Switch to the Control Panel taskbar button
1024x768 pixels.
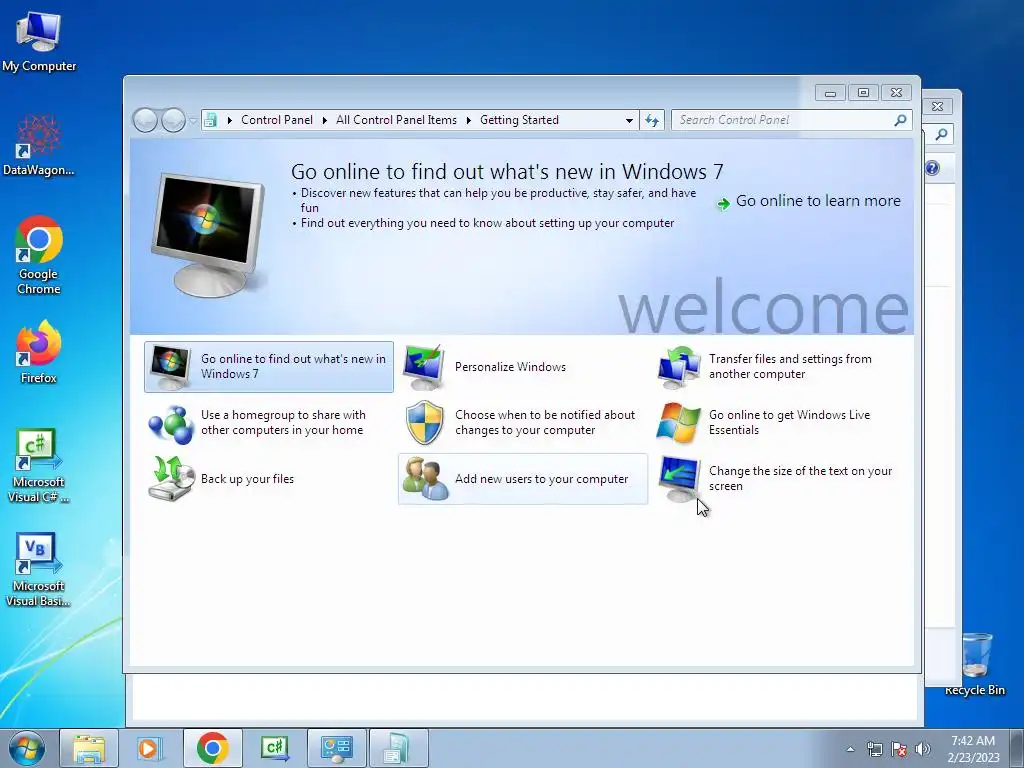tap(337, 748)
